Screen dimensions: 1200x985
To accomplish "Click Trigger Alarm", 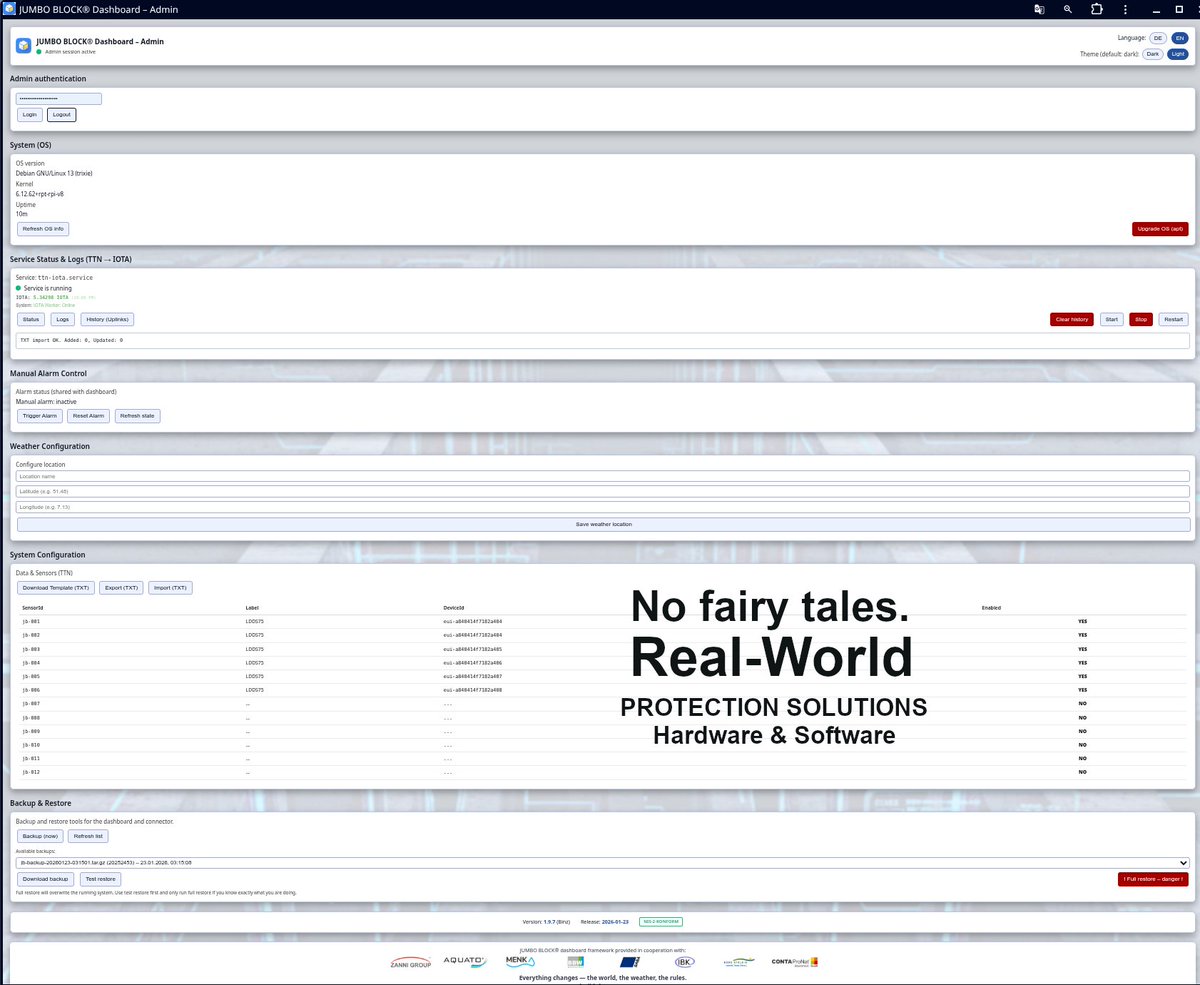I will (x=40, y=416).
